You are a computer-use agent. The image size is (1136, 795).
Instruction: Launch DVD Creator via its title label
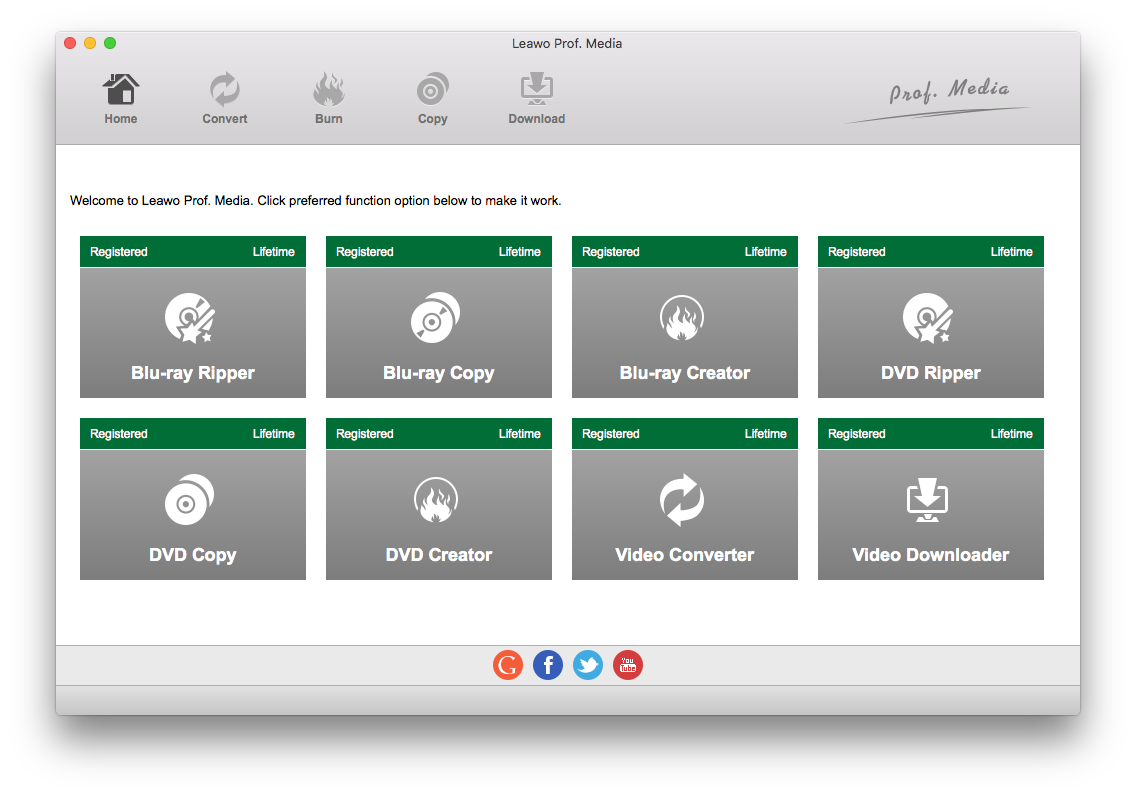[438, 555]
